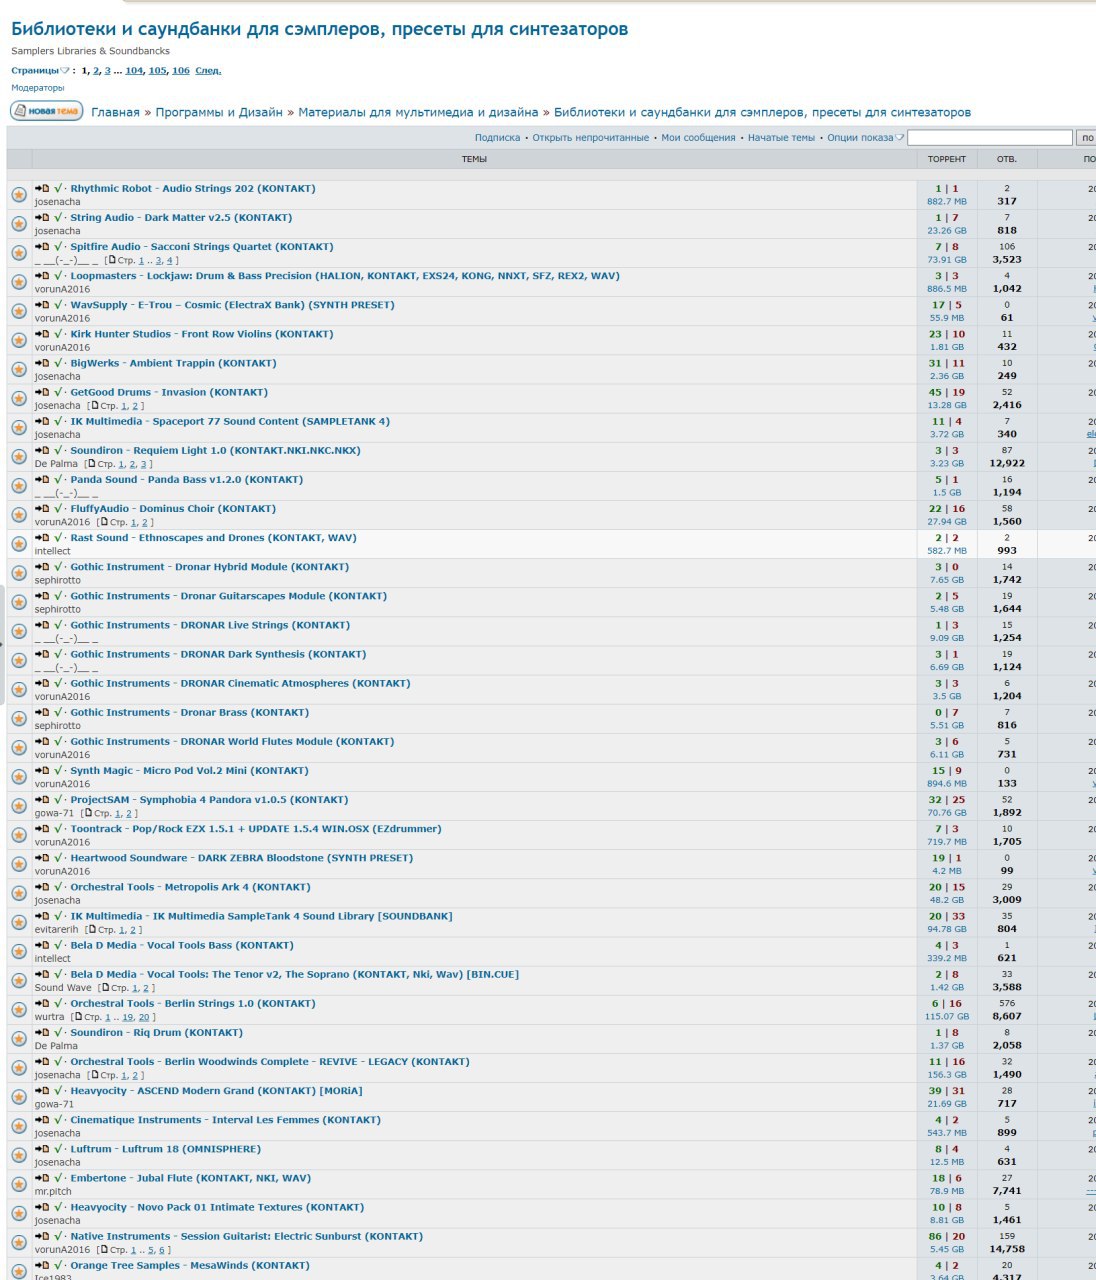Download the 156.3 GB Berlin Woodwinds torrent
This screenshot has width=1096, height=1280.
[x=947, y=1075]
